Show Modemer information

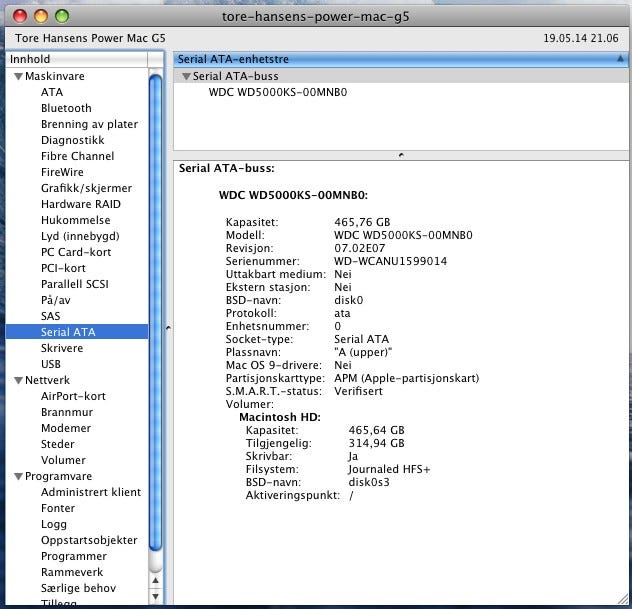(66, 428)
